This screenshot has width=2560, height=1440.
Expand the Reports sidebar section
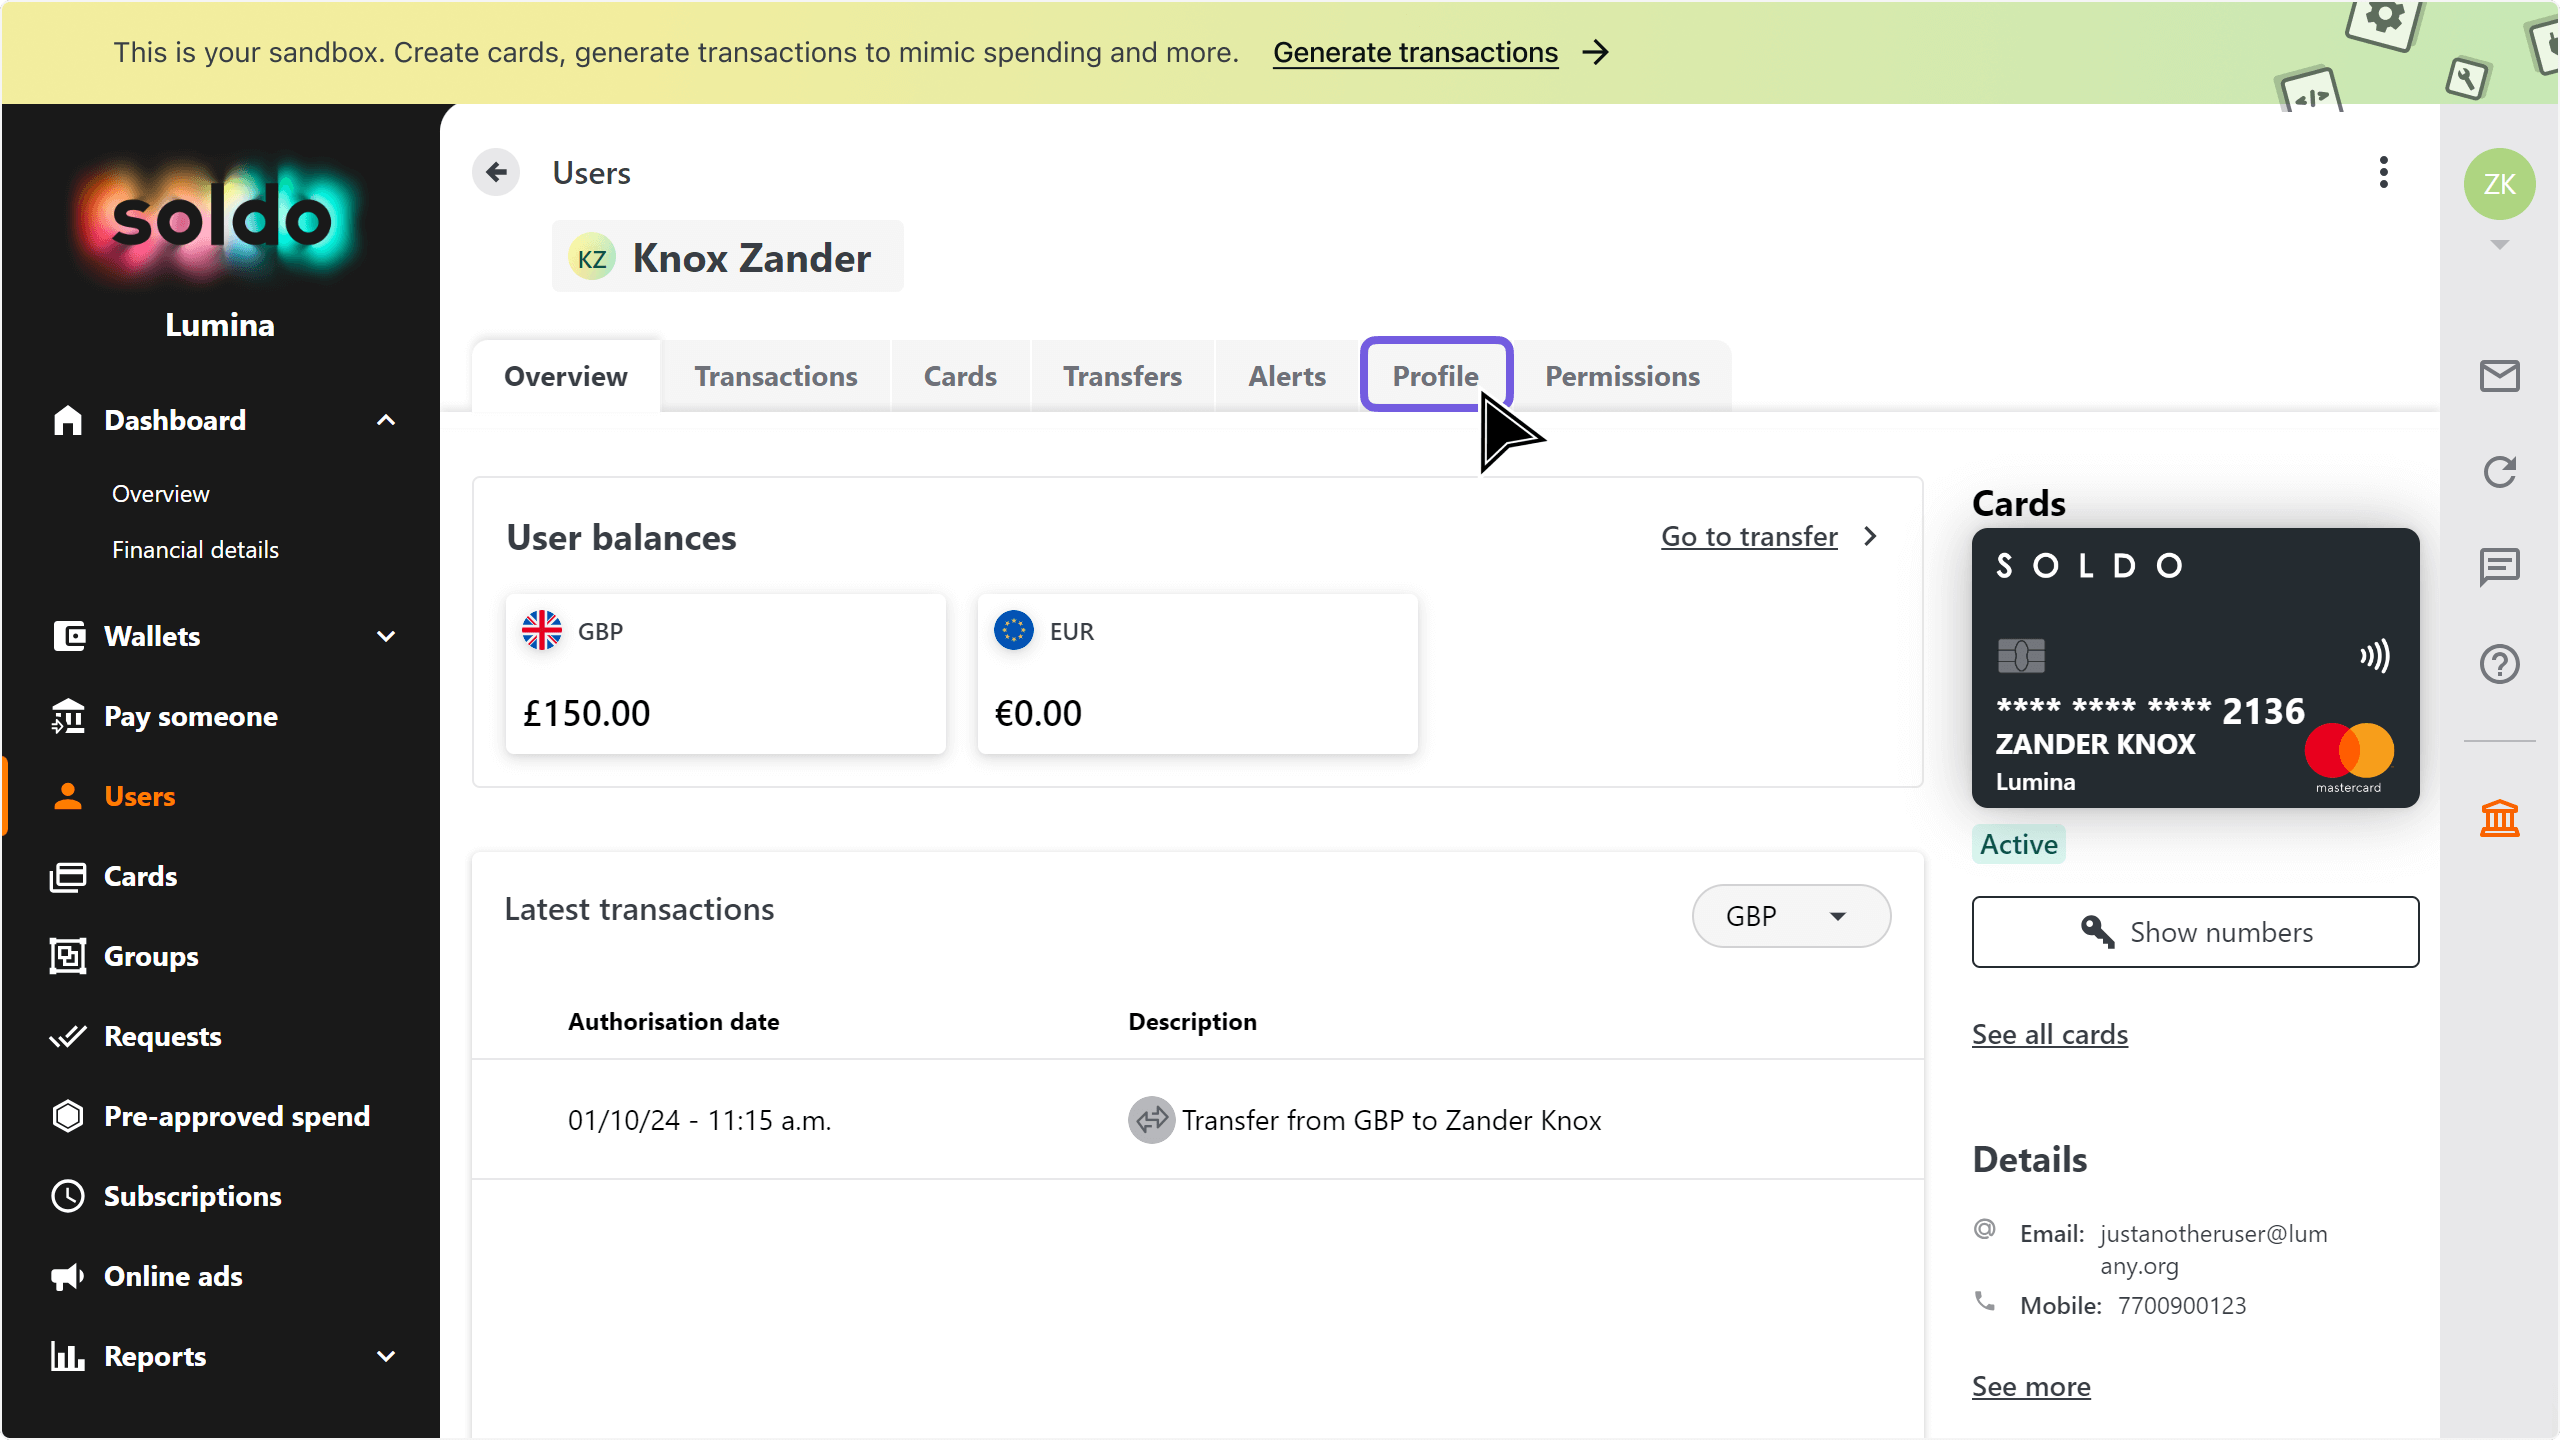point(386,1356)
